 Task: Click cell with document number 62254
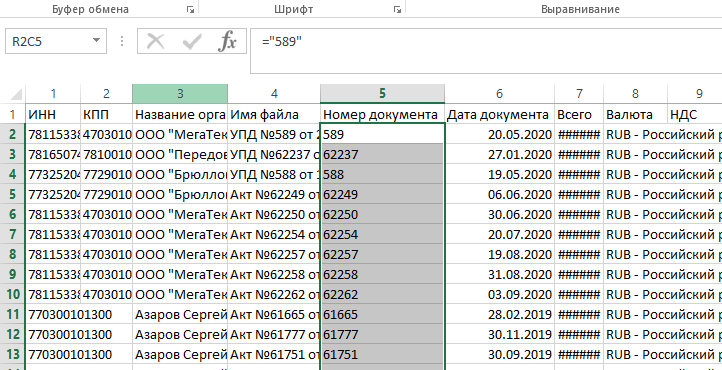[382, 234]
